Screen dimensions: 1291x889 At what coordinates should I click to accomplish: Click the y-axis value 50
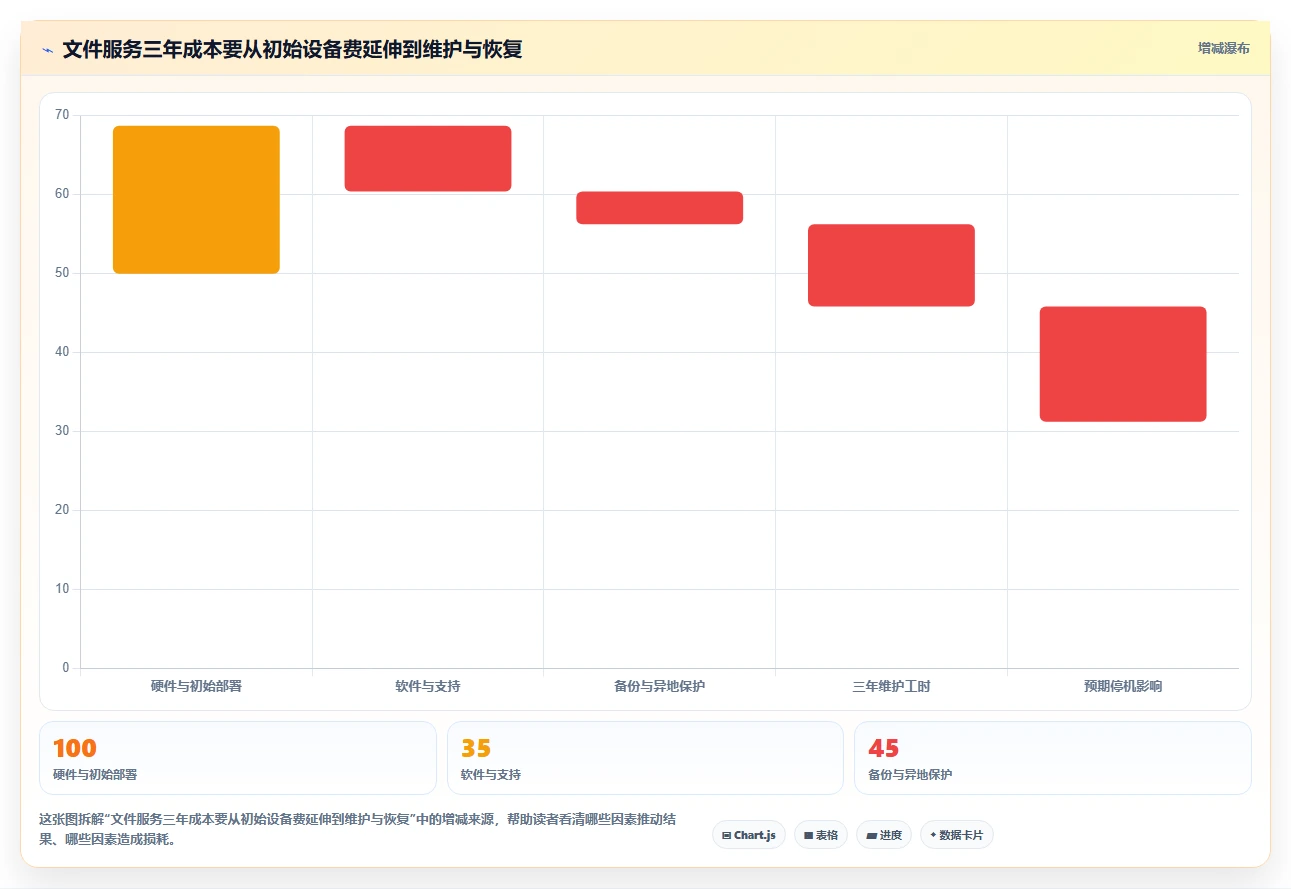[x=62, y=273]
